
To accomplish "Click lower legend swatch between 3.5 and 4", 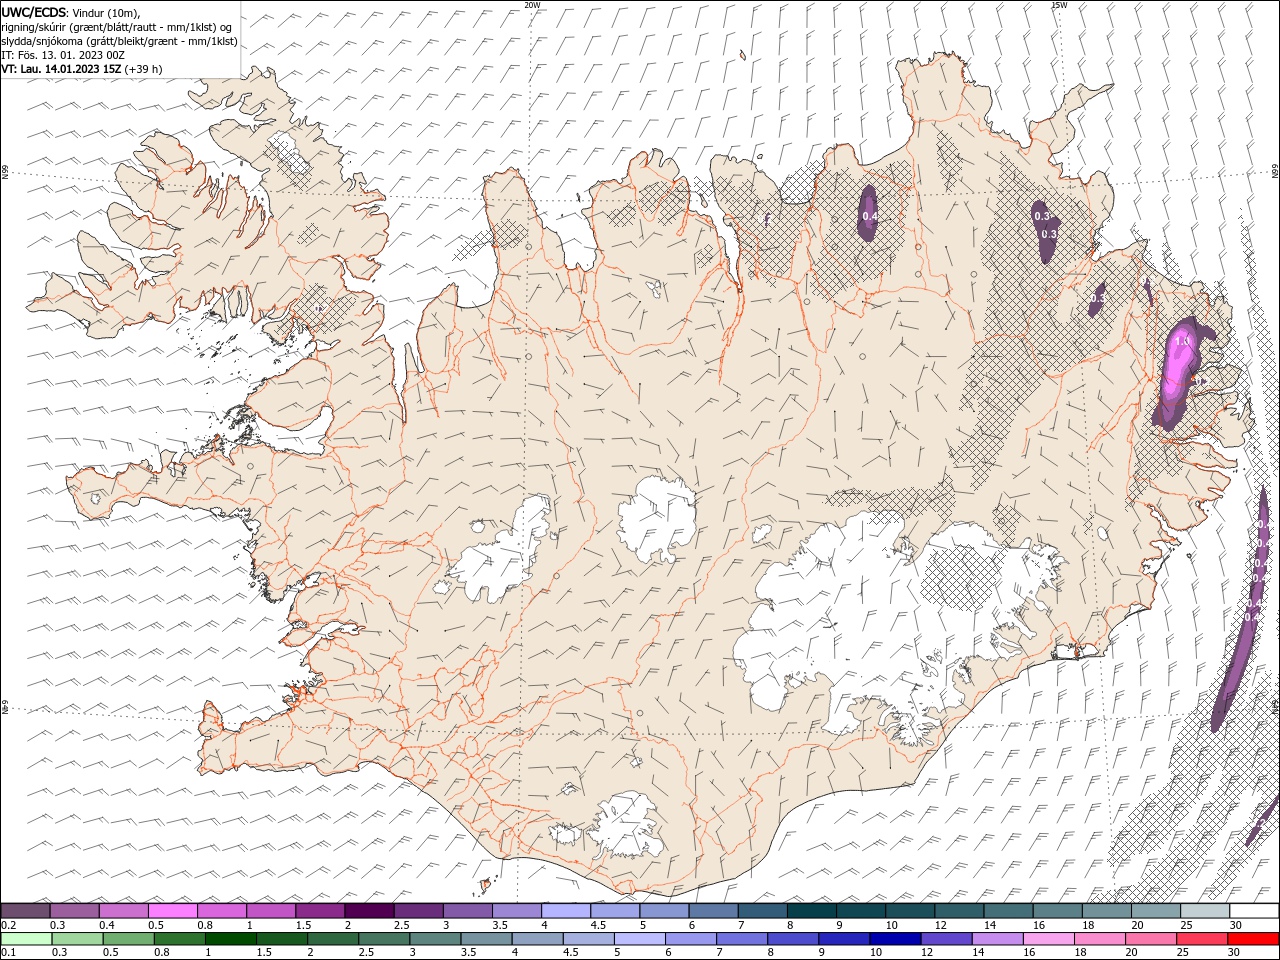I will pos(486,939).
